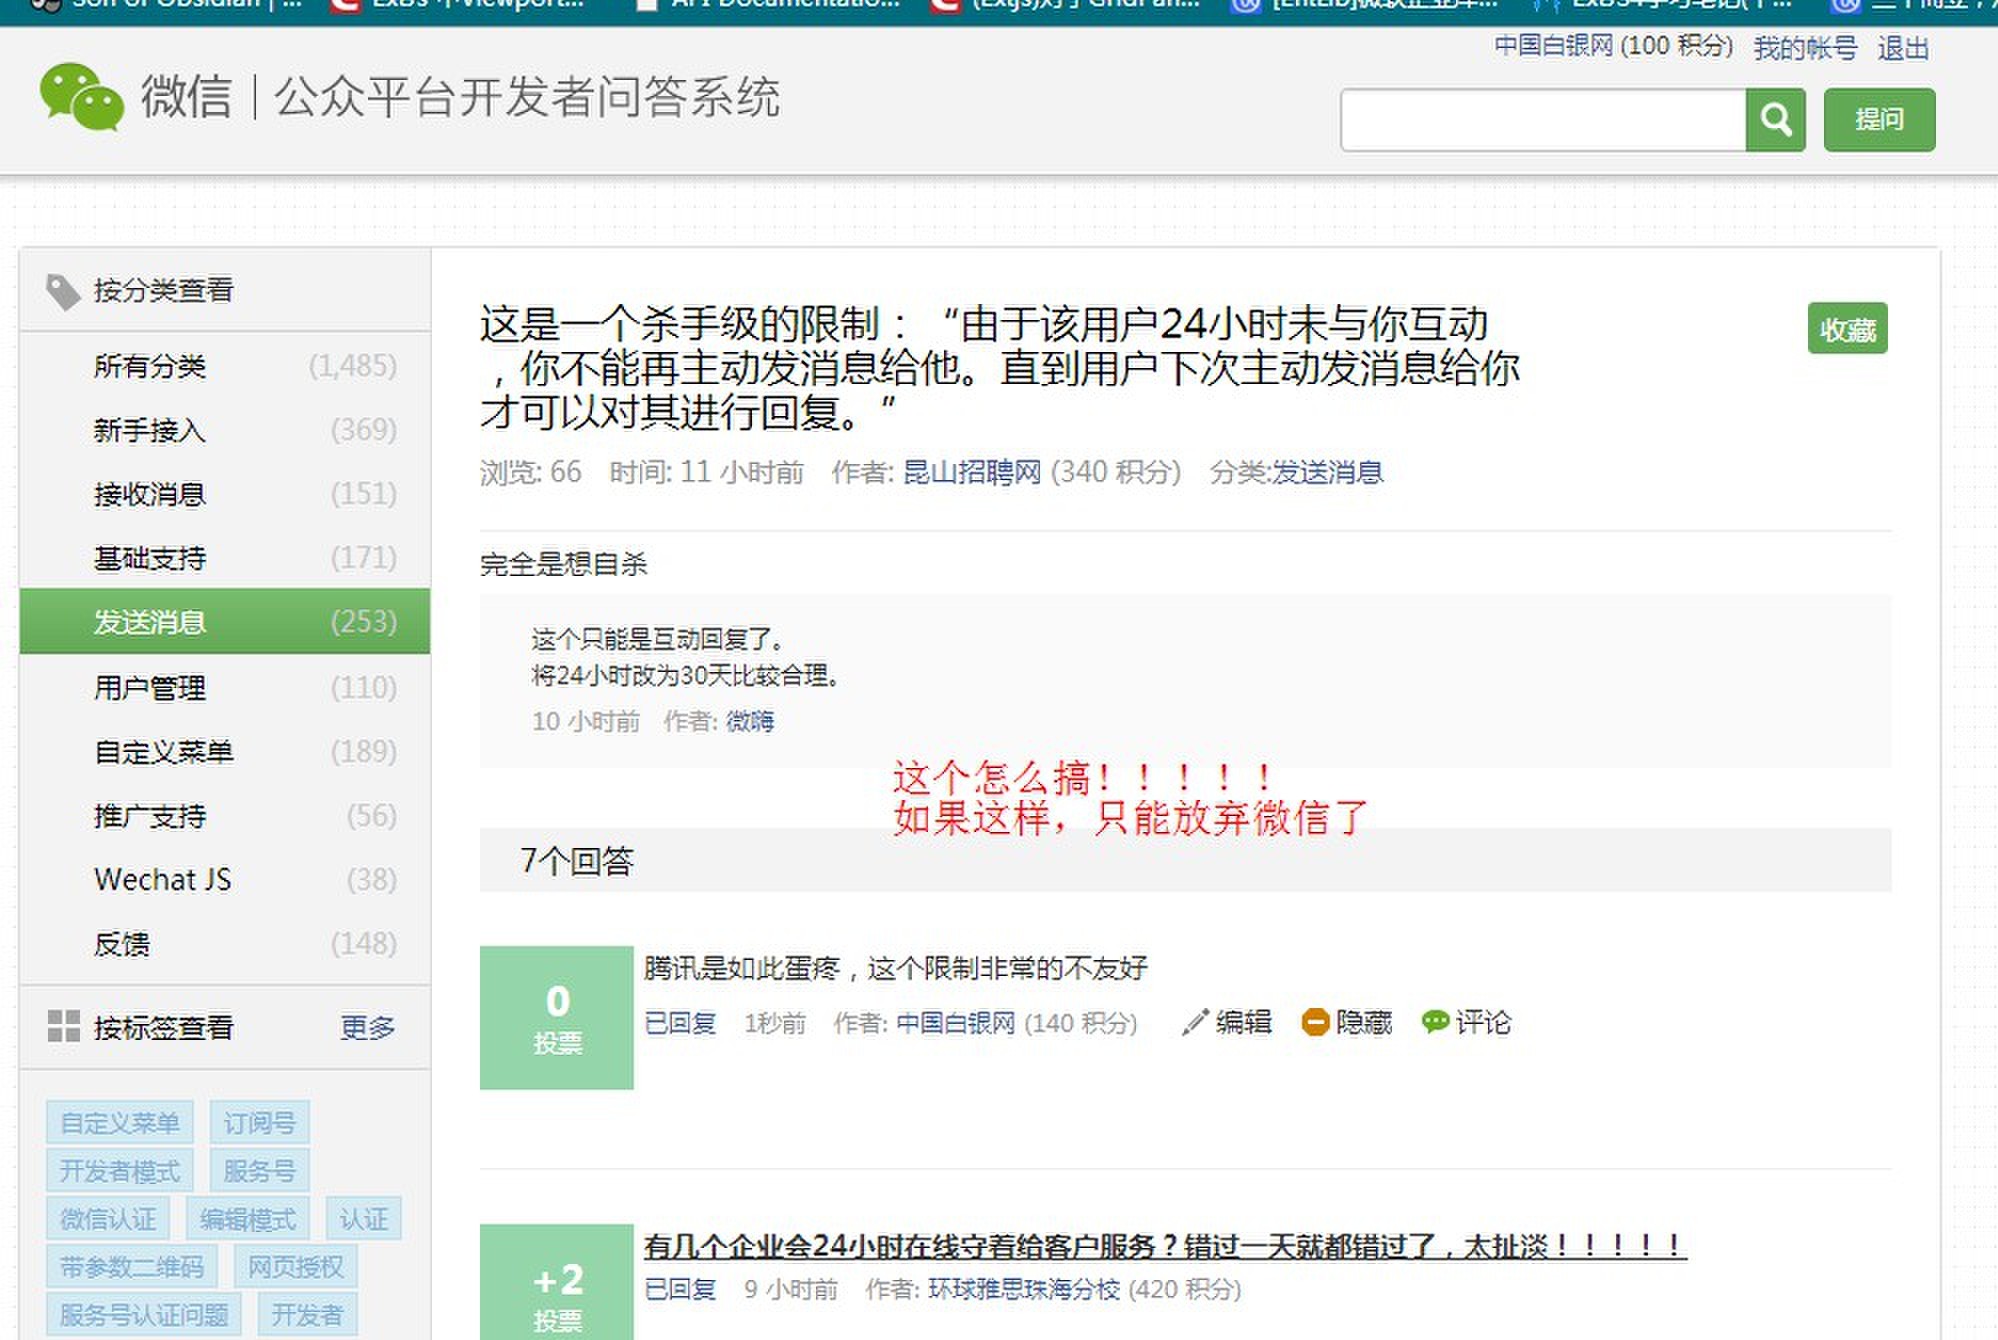
Task: Open author 昆山招聘网 profile
Action: (x=972, y=472)
